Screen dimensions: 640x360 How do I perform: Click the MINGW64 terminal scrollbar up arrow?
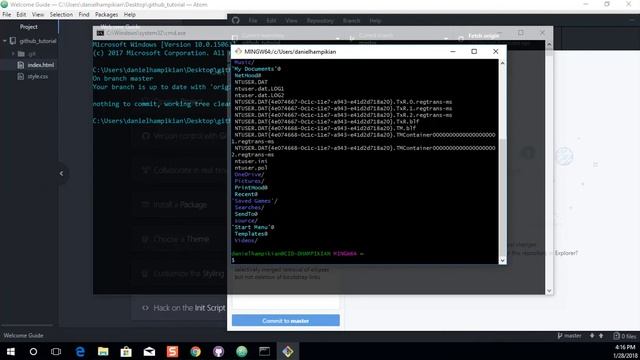(x=502, y=63)
